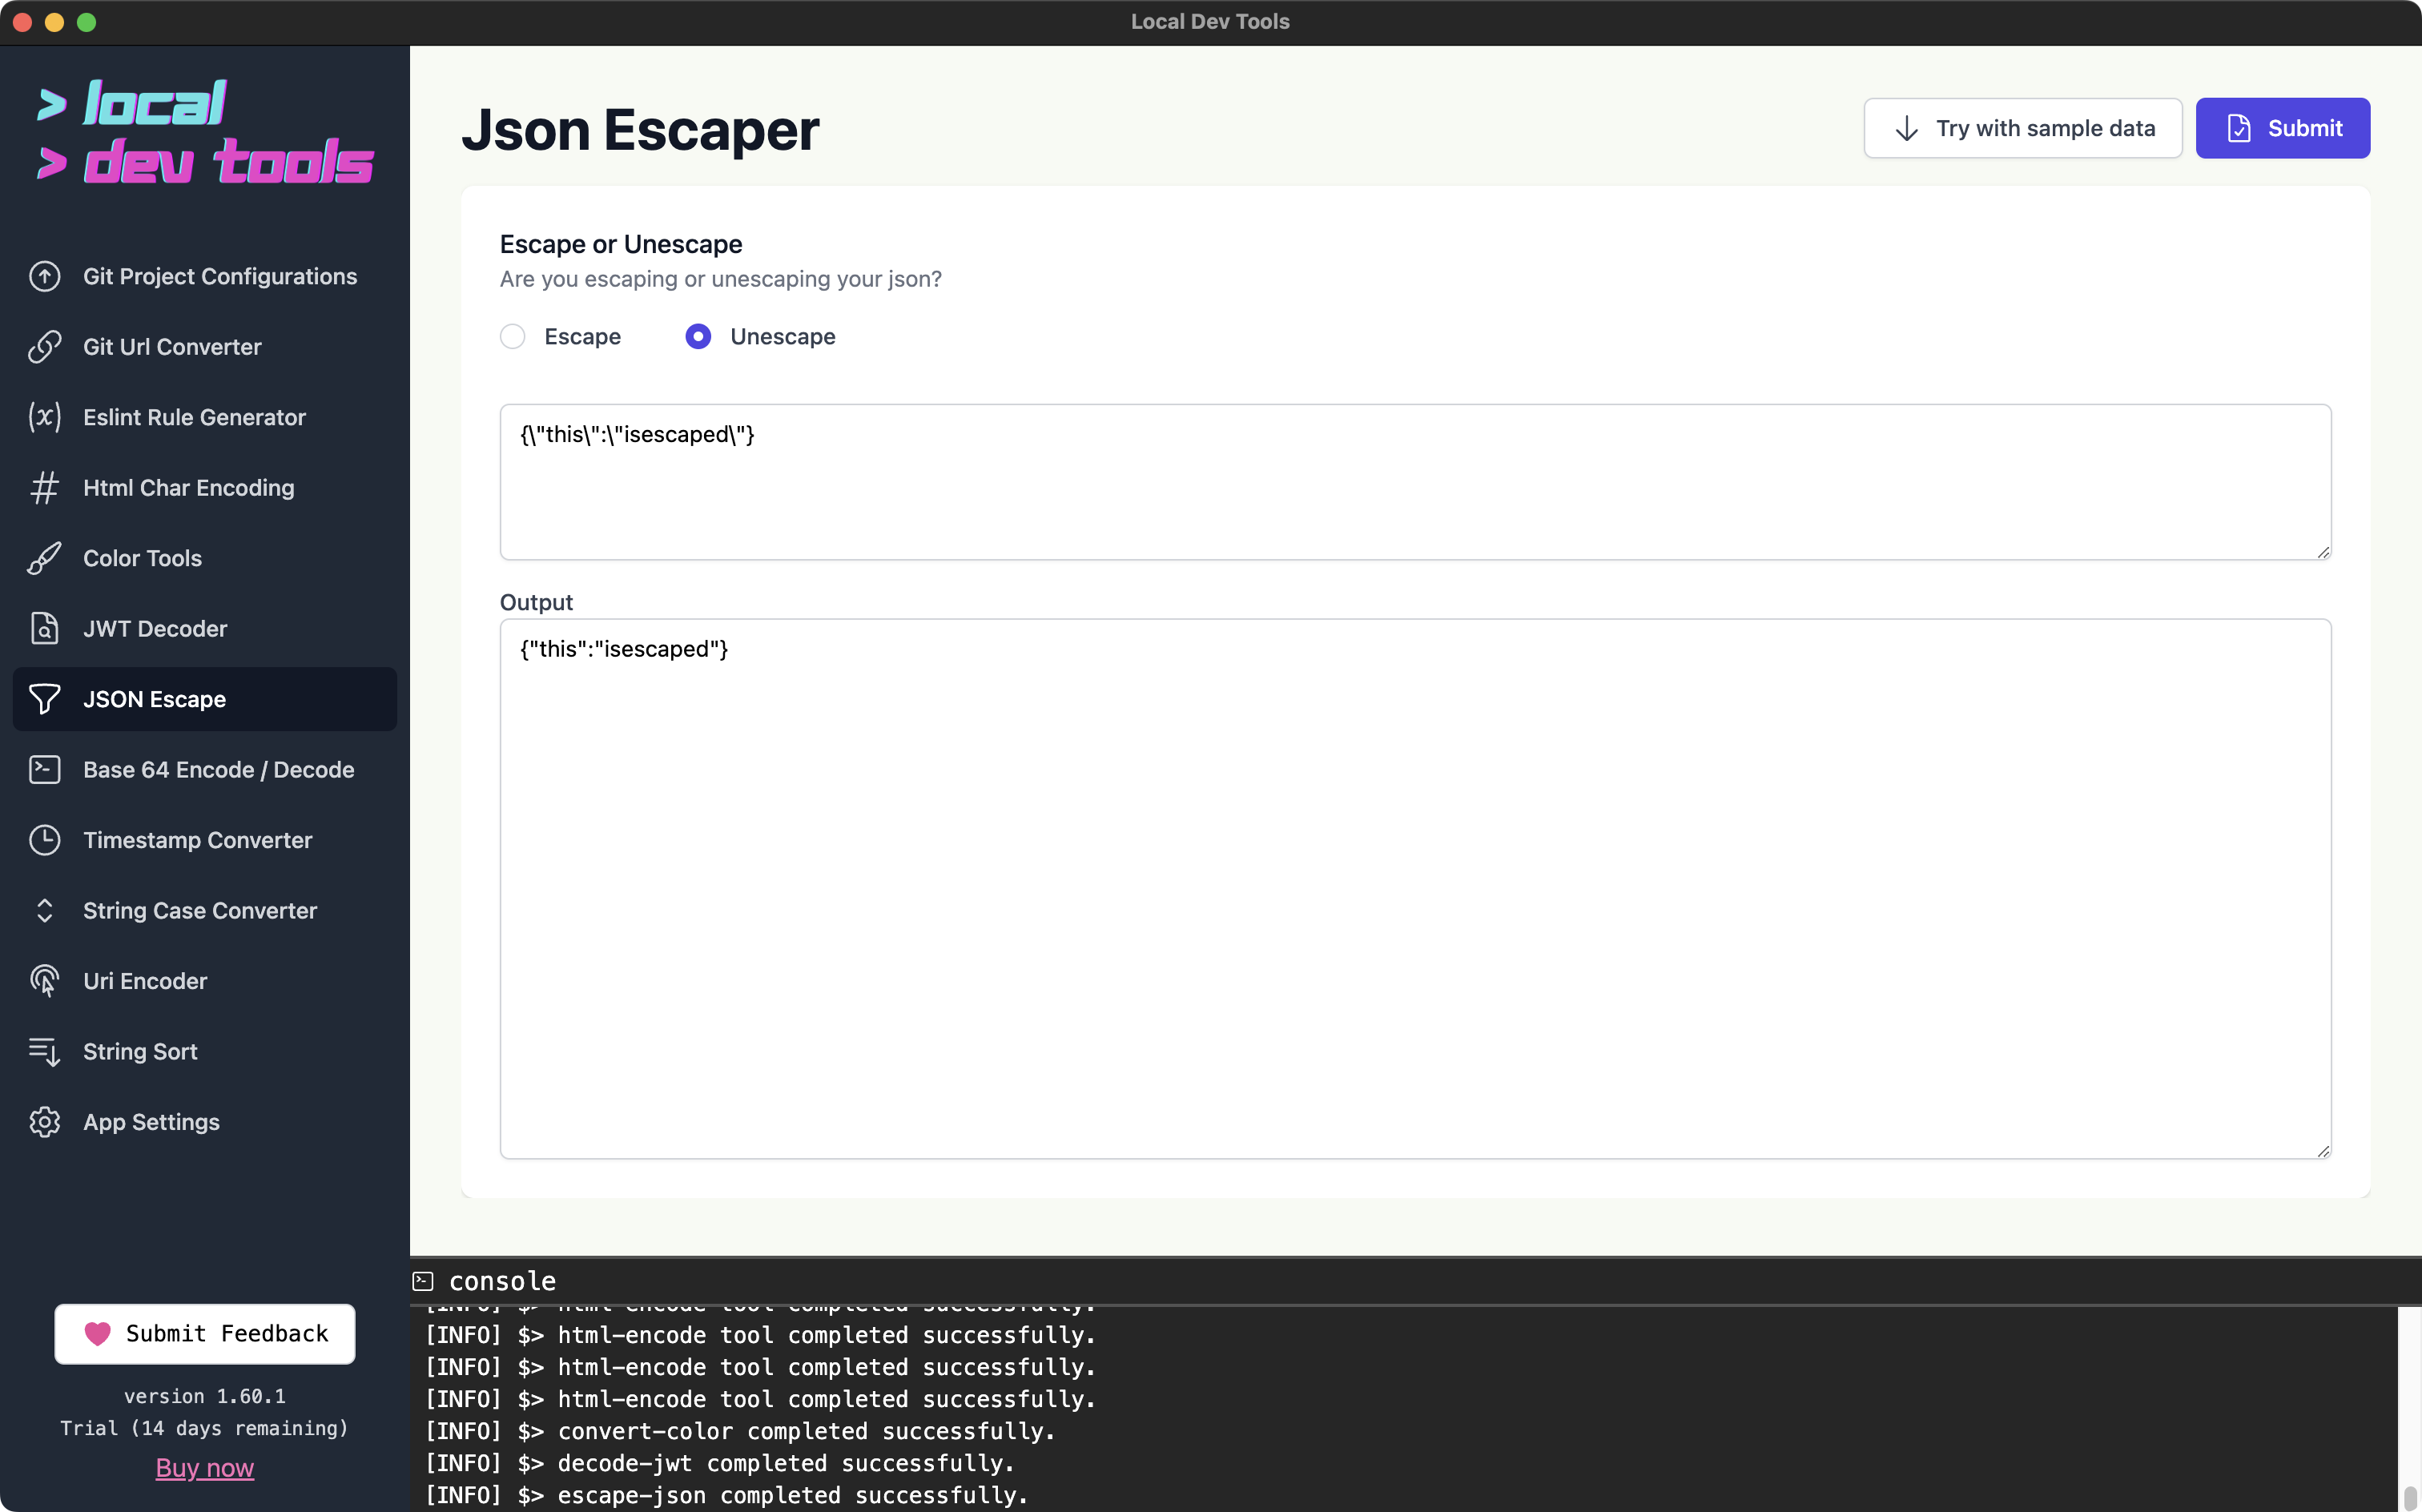The height and width of the screenshot is (1512, 2422).
Task: Click the Git Url Converter link icon
Action: coord(44,347)
